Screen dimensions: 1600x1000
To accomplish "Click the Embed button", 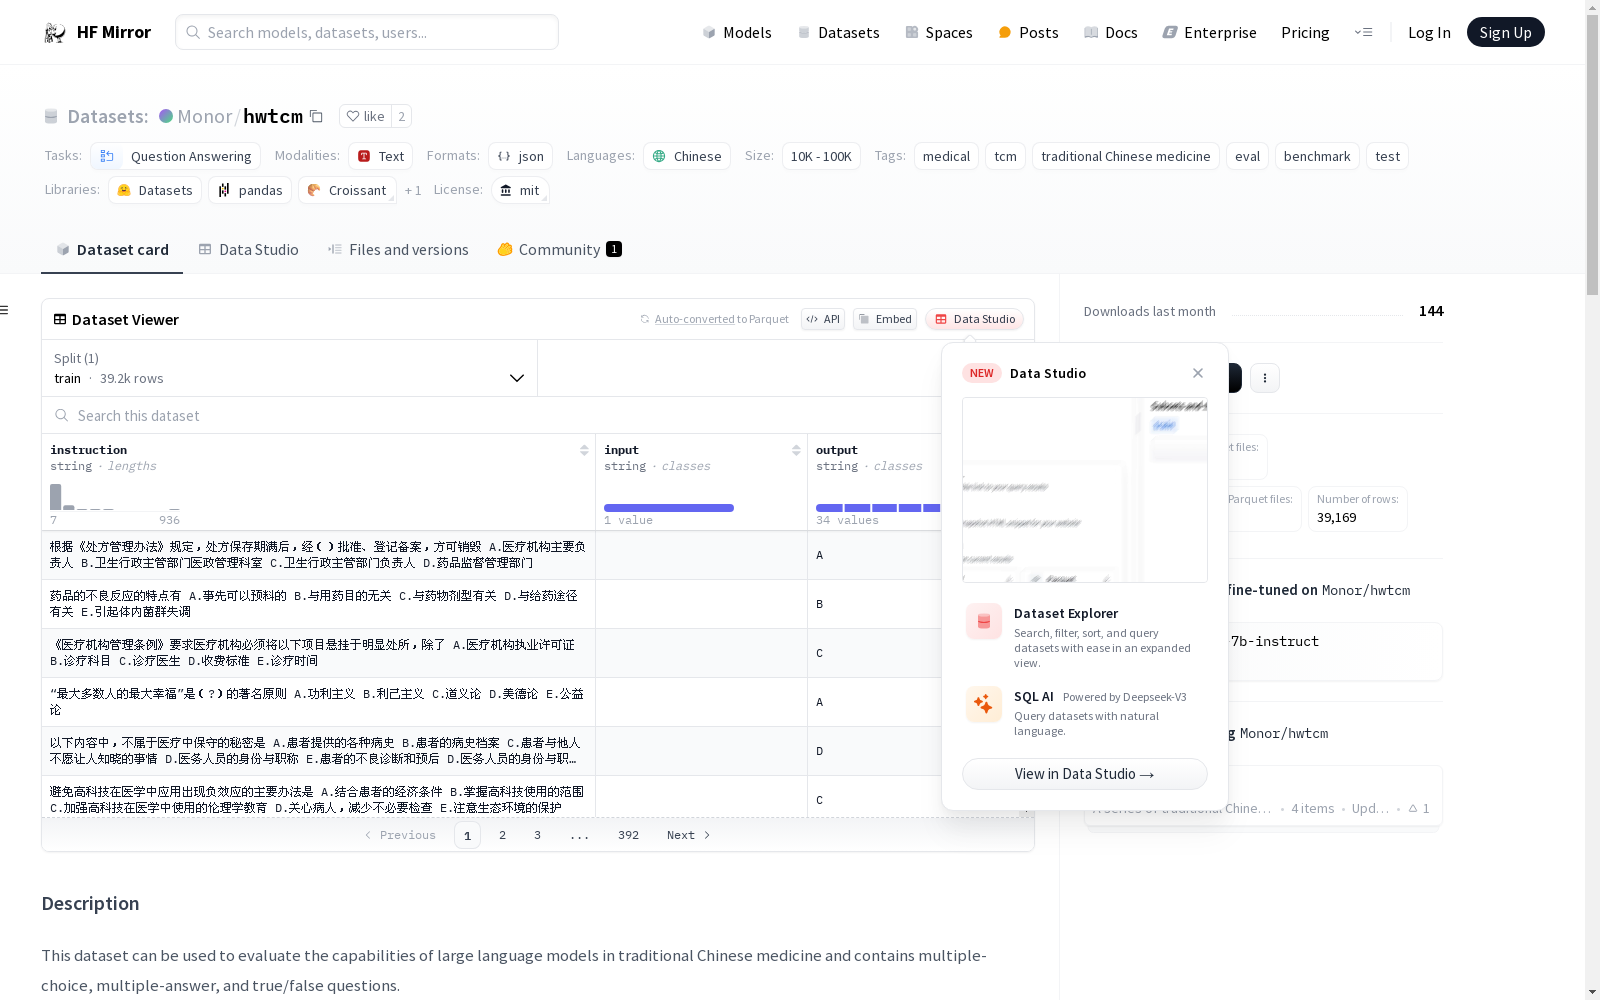I will pyautogui.click(x=885, y=319).
